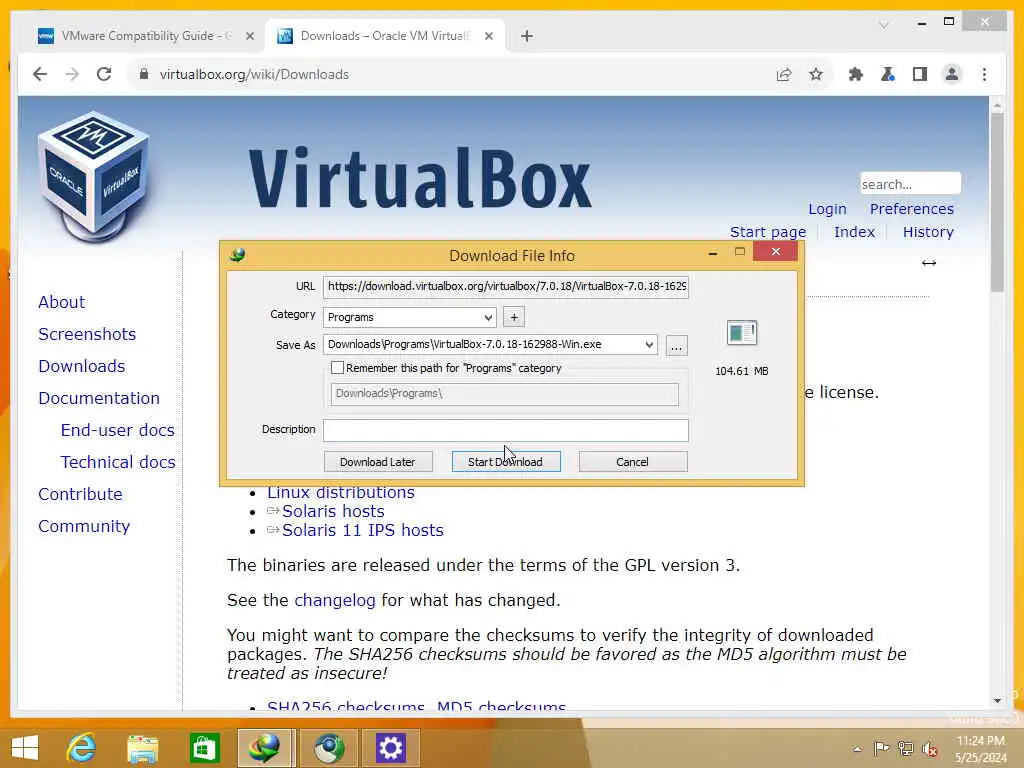
Task: Click the IDM icon in dialog title bar
Action: tap(238, 255)
